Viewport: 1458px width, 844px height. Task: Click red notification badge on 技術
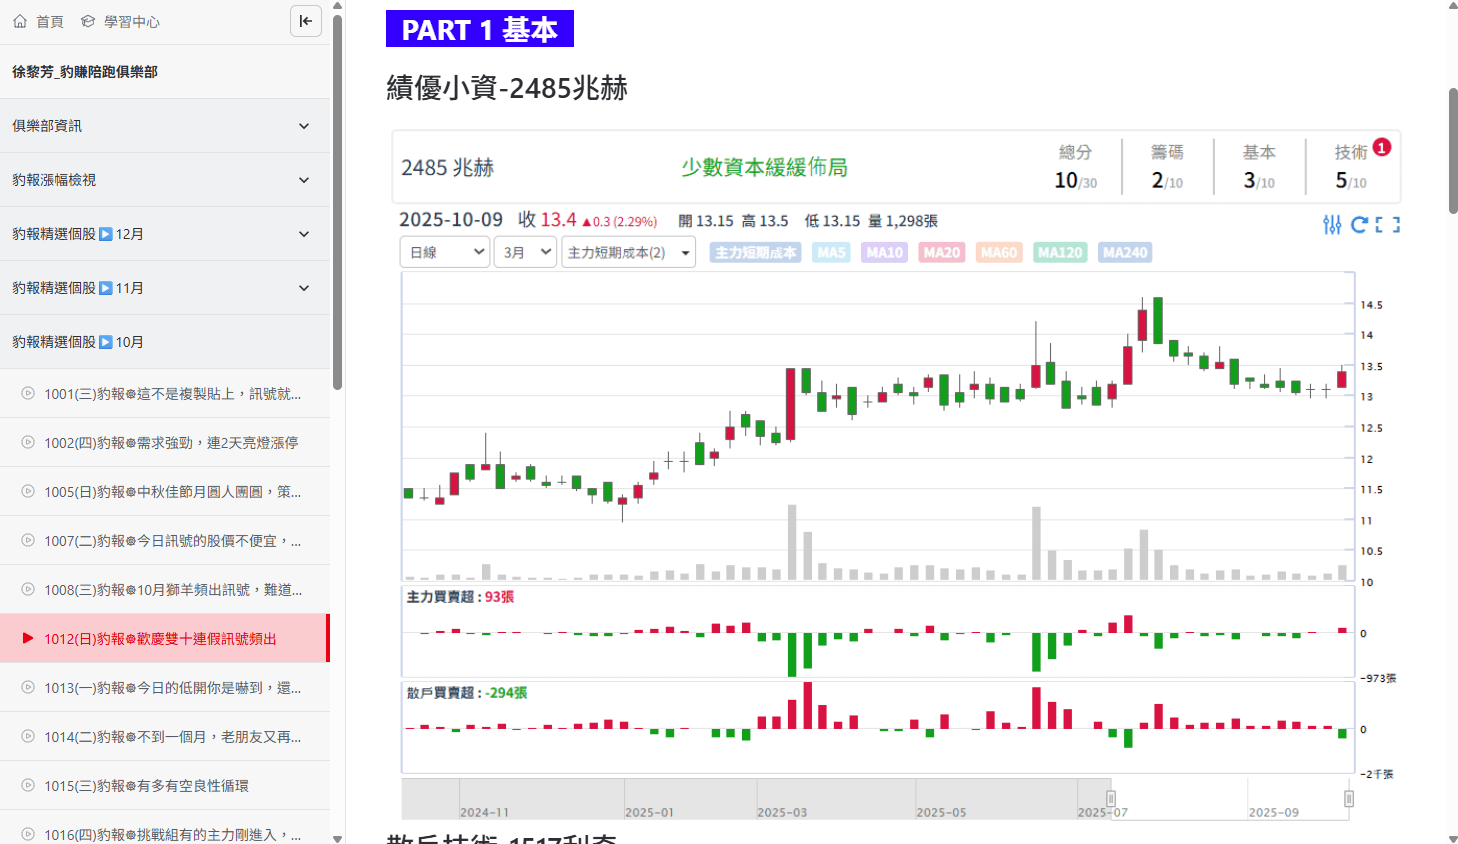point(1382,147)
